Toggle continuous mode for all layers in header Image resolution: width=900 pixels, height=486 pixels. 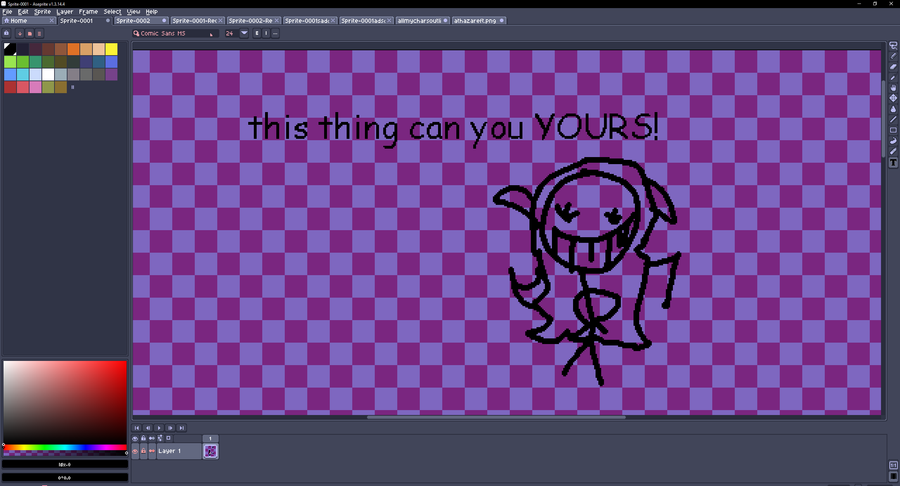point(152,438)
